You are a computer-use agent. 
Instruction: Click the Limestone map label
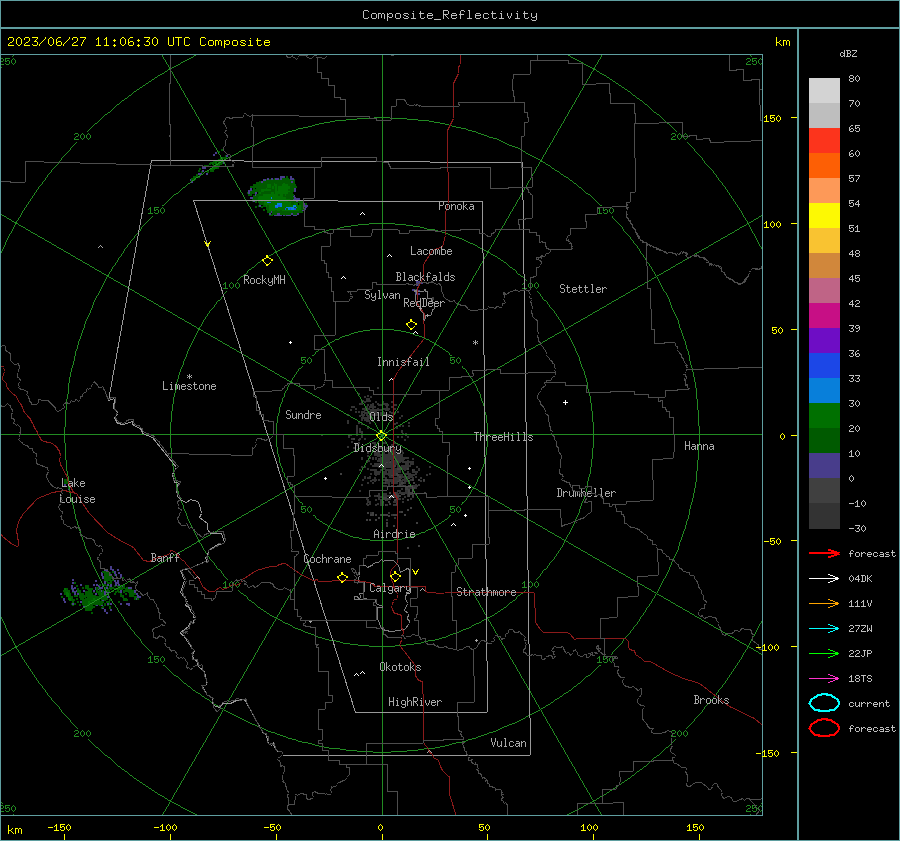(x=189, y=386)
